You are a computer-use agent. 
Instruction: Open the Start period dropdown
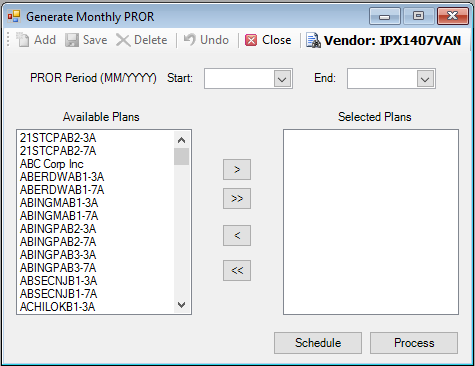(x=282, y=79)
